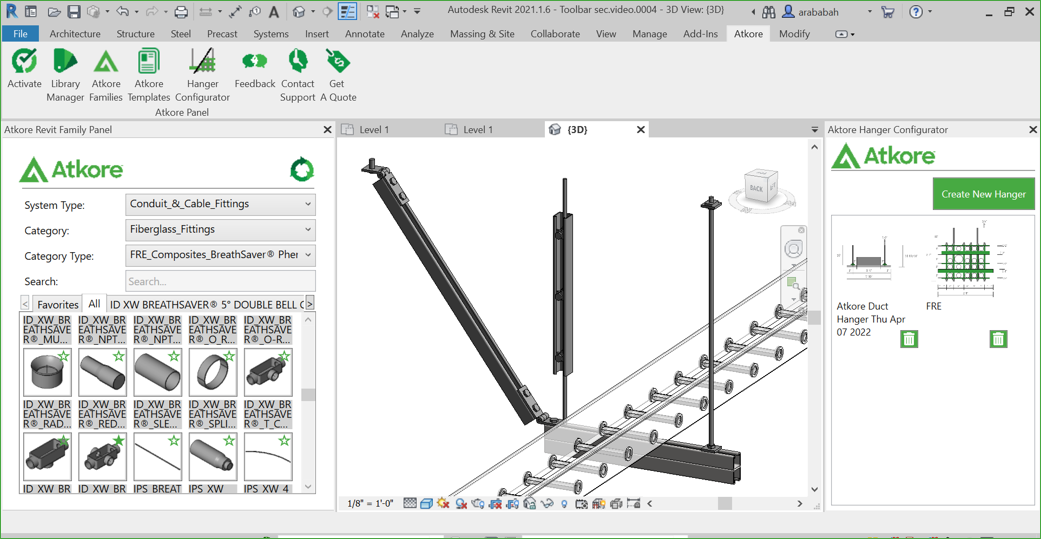
Task: Click the Create New Hanger button
Action: pyautogui.click(x=982, y=194)
